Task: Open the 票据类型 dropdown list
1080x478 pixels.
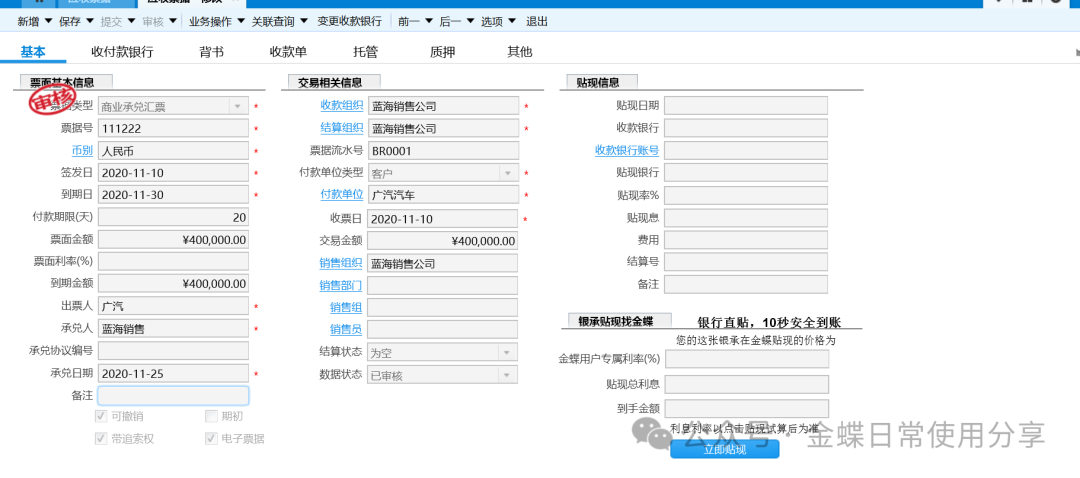Action: point(238,106)
